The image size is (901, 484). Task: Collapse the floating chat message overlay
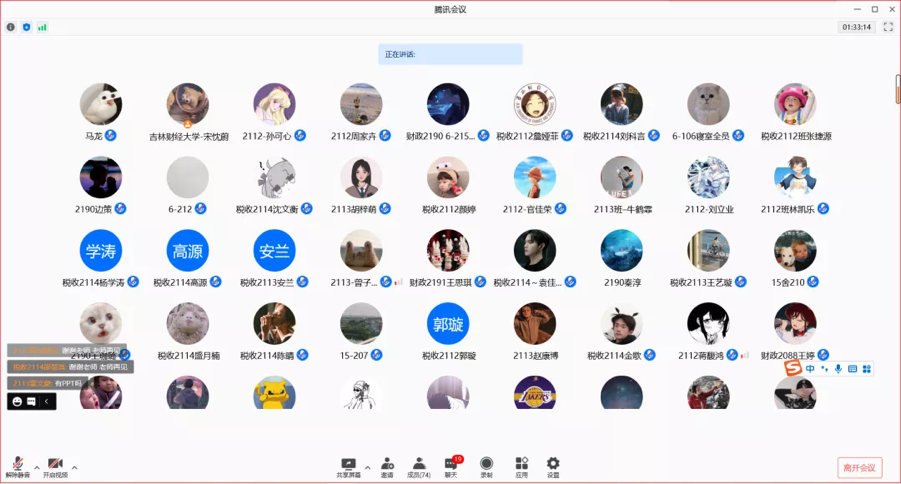point(46,401)
